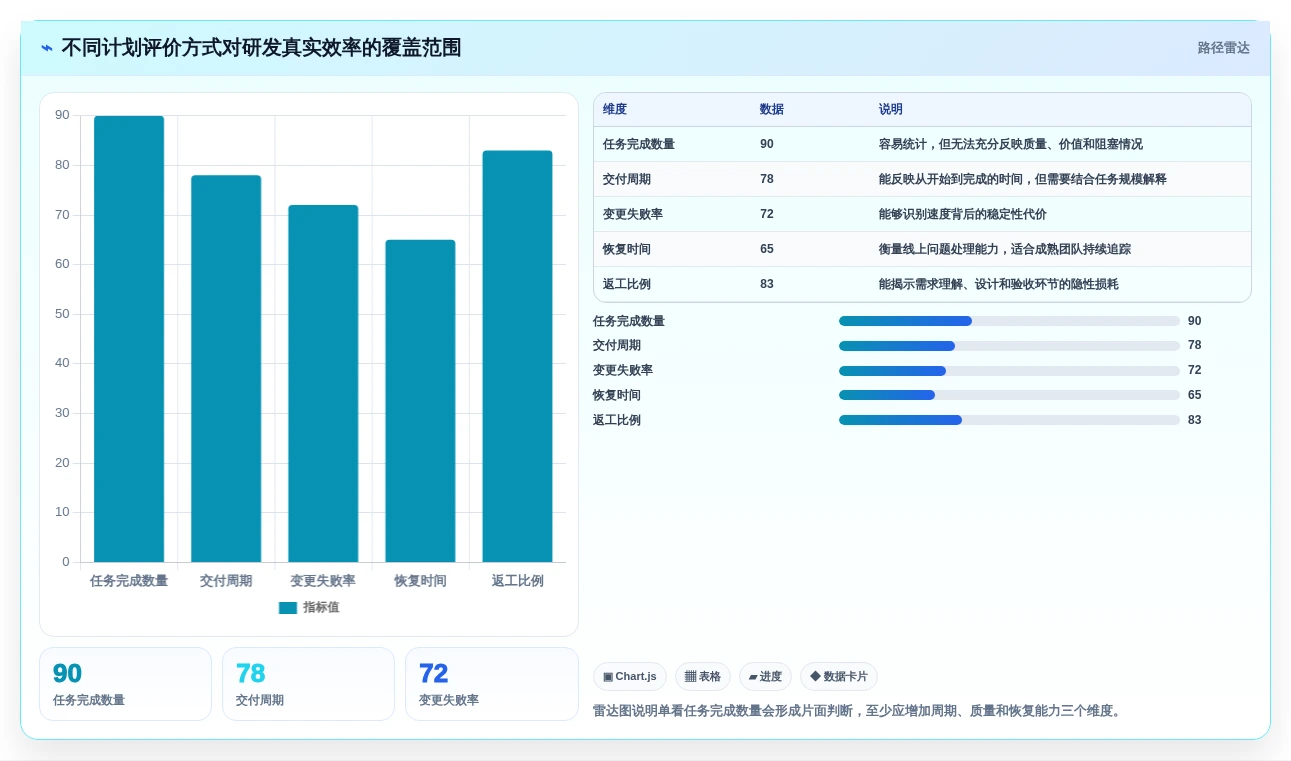Click the 恢复时间 progress list label
The height and width of the screenshot is (761, 1291).
tap(617, 395)
